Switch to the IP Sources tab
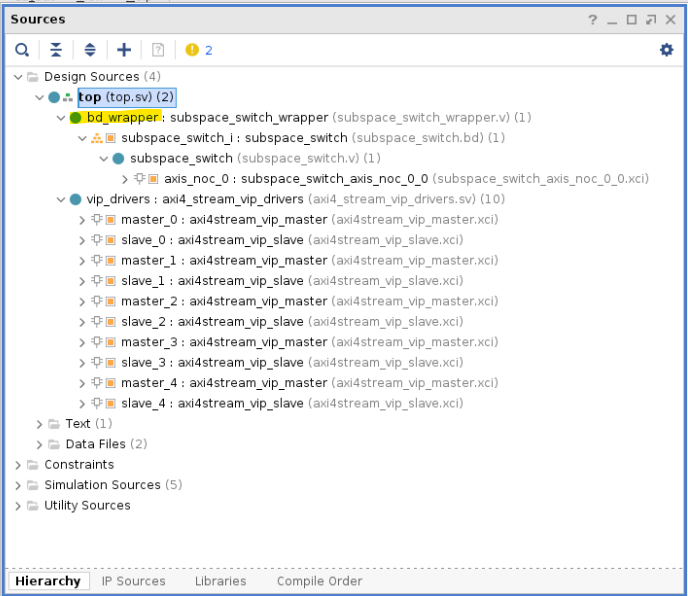Screen dimensions: 688x596 click(135, 581)
